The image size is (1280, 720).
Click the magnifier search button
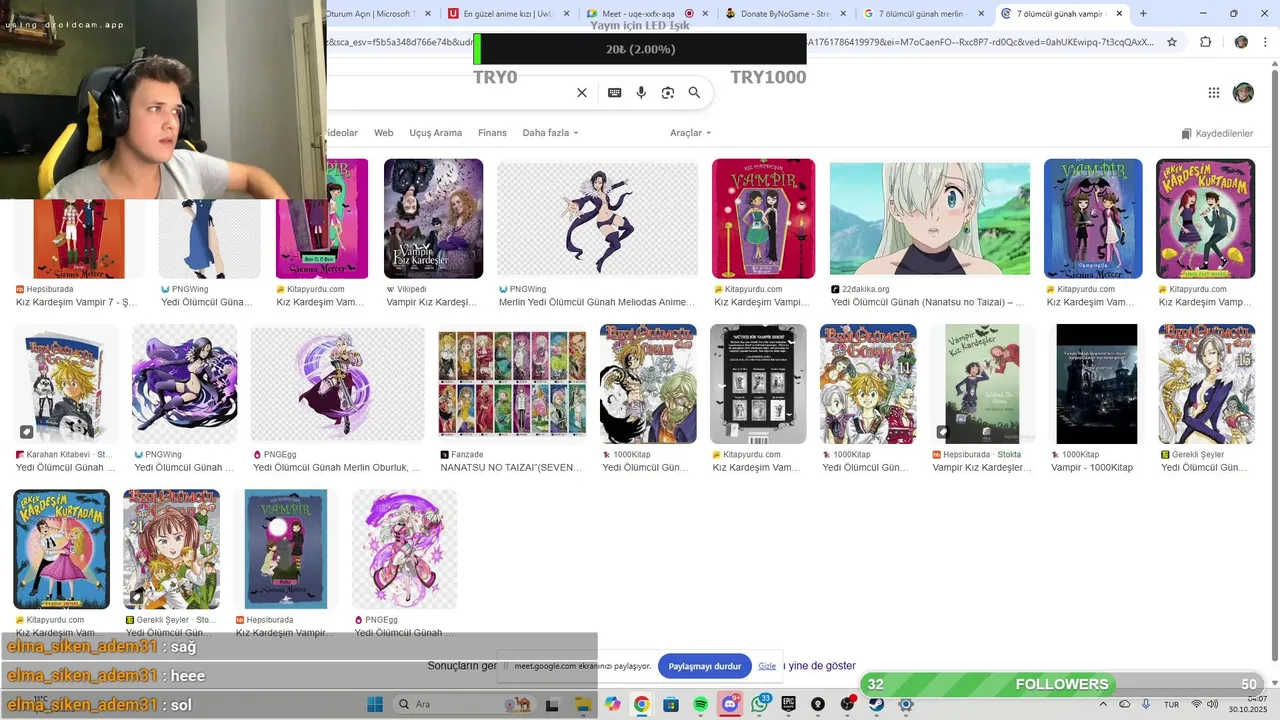[x=694, y=93]
